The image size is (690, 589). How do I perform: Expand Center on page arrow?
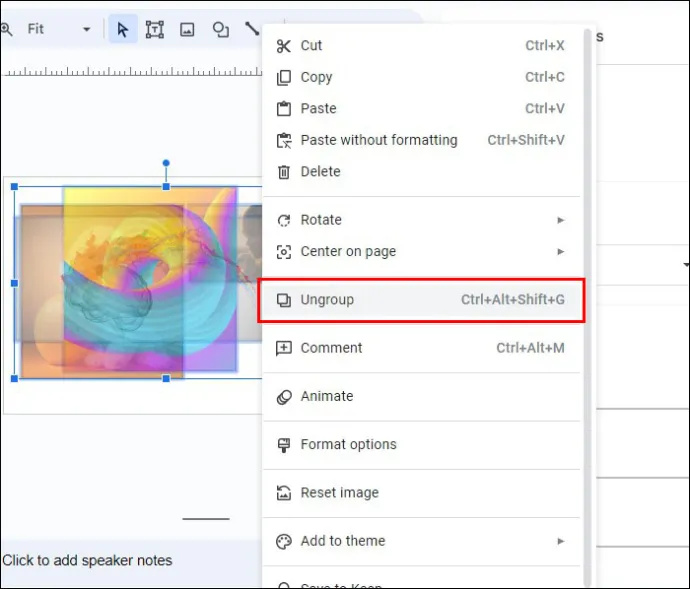point(560,251)
